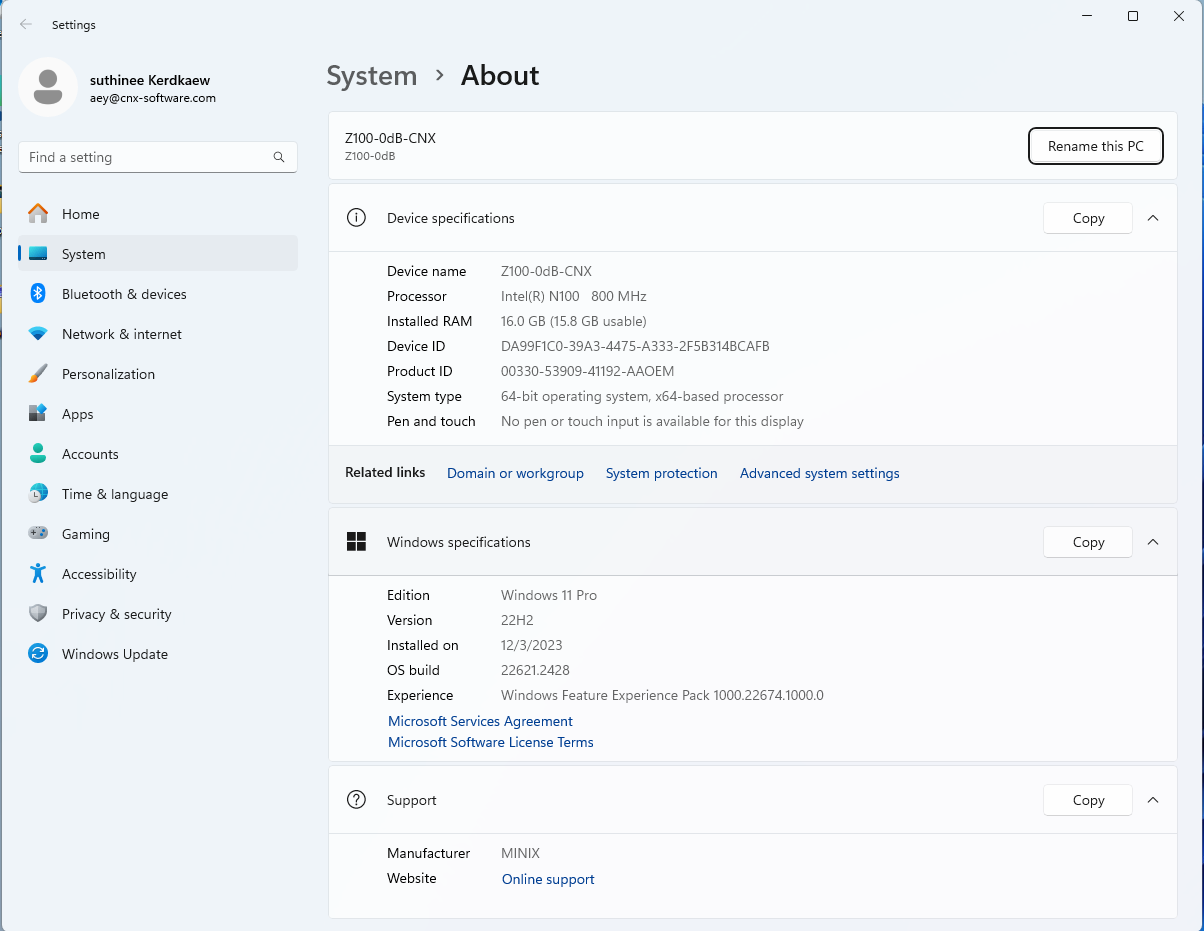Click the Device specifications info icon
1204x931 pixels.
(356, 218)
